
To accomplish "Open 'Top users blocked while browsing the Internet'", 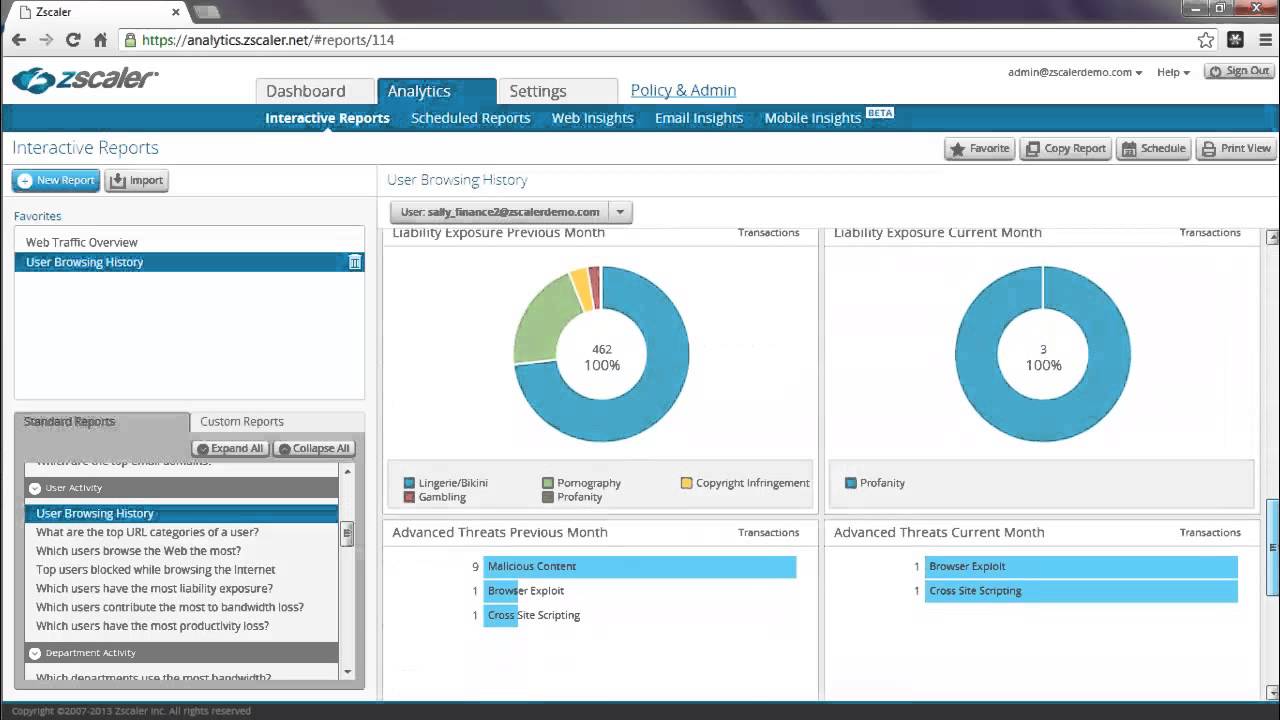I will coord(155,570).
